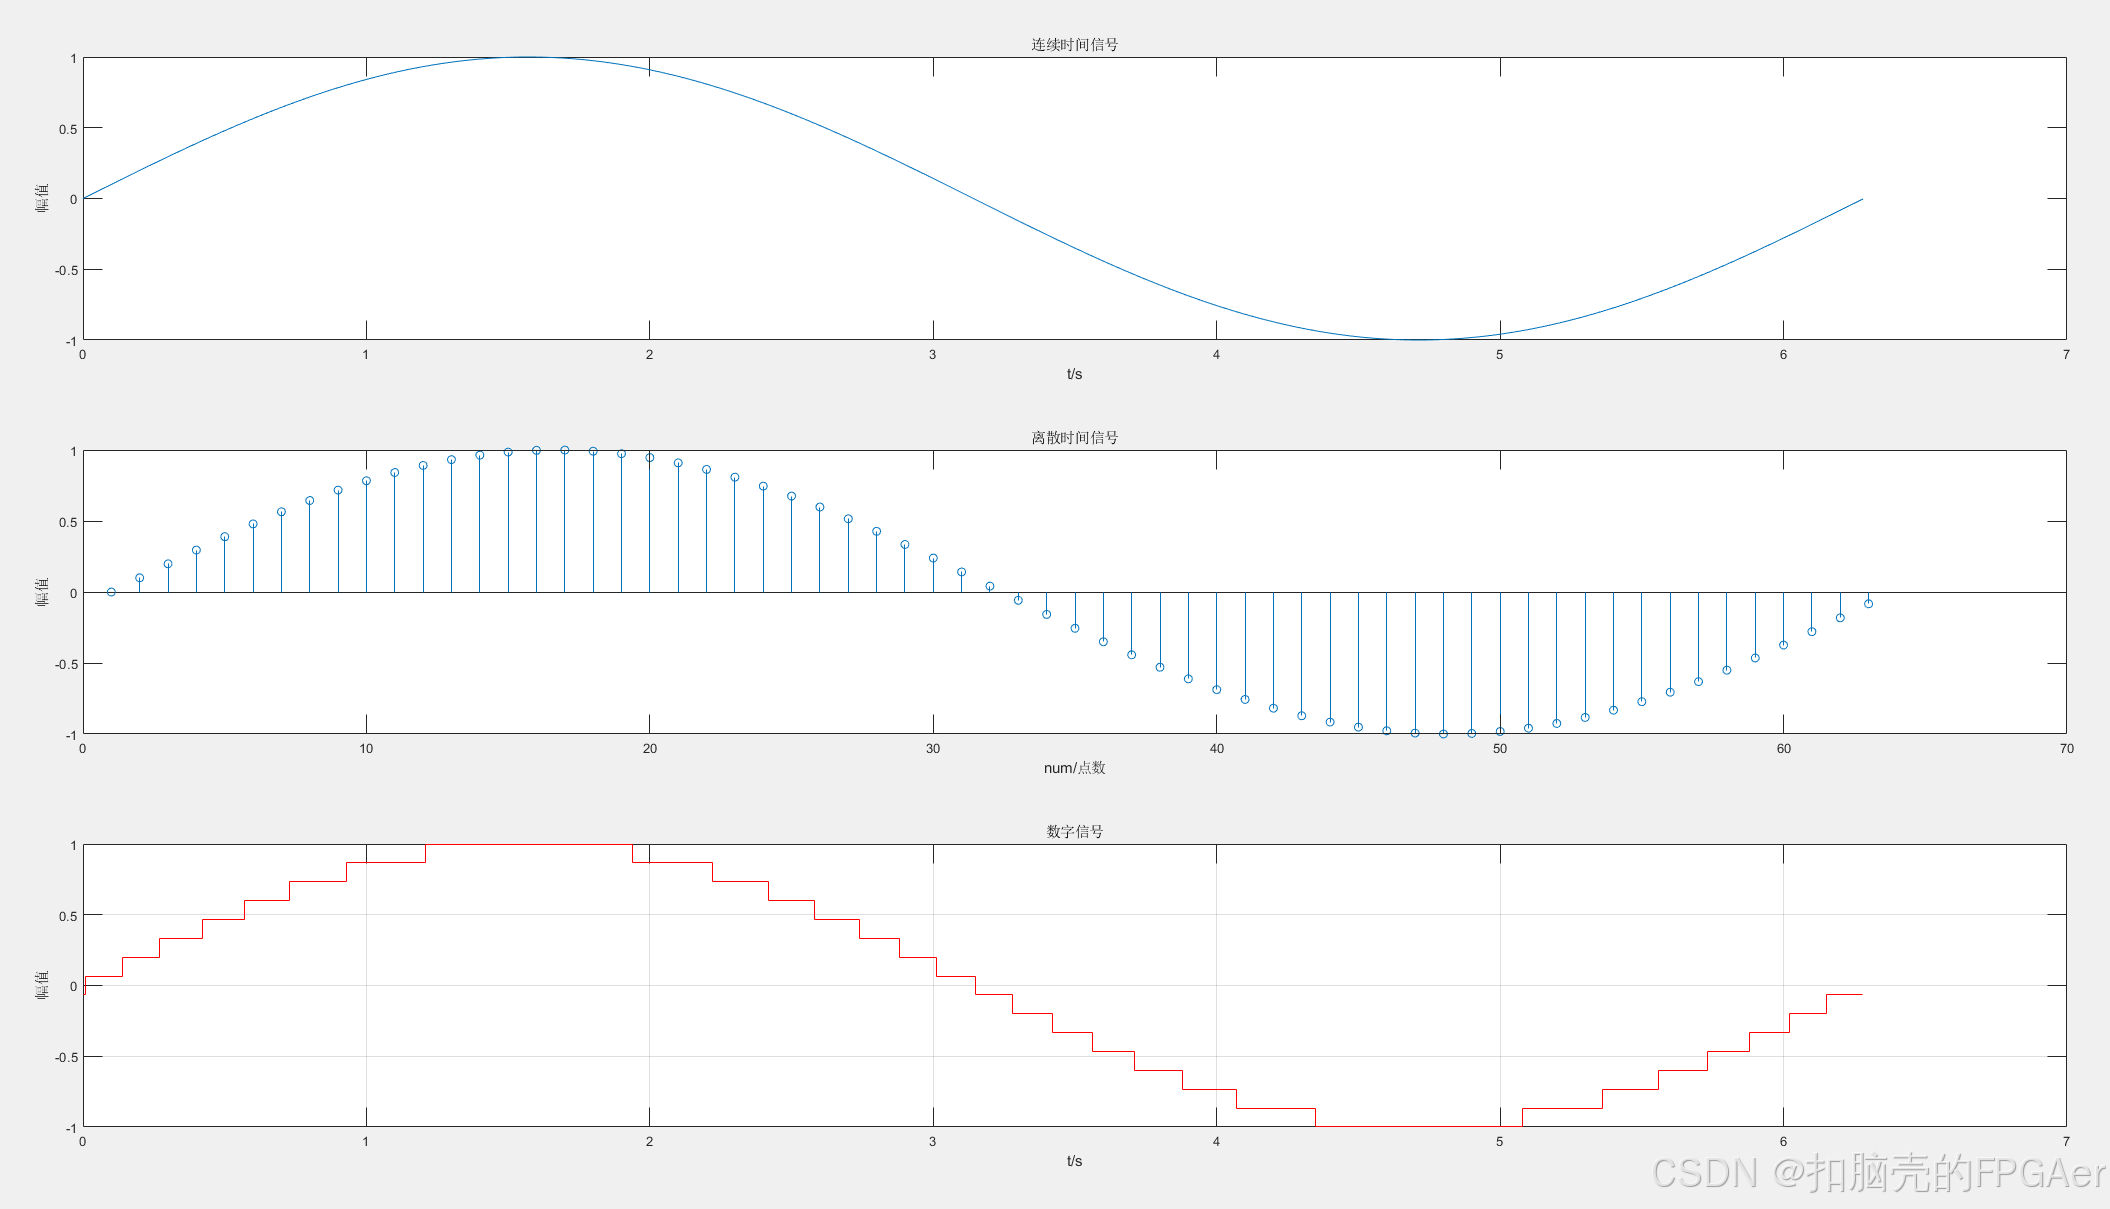
Task: Click the 幅值 y-axis label of the red step plot
Action: tap(42, 985)
